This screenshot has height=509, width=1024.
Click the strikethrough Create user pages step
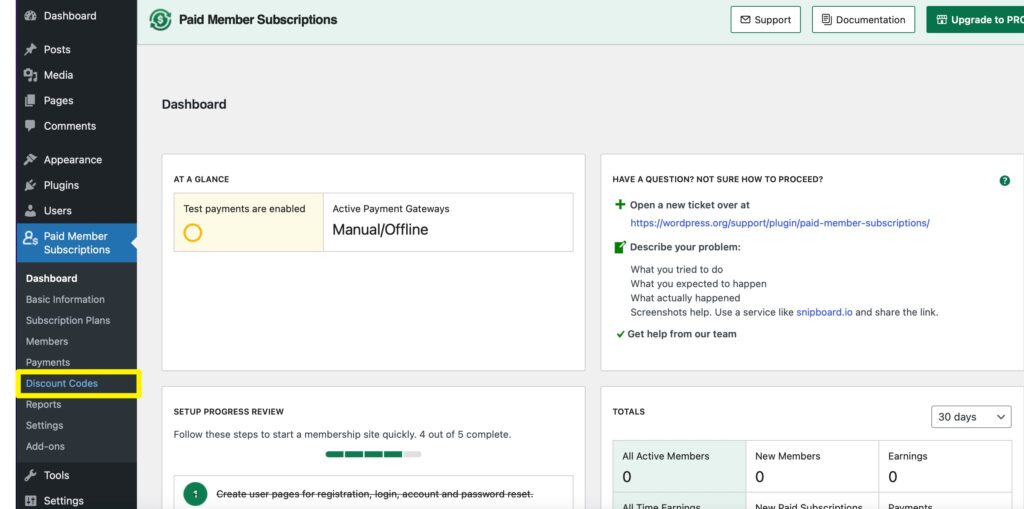pos(375,494)
